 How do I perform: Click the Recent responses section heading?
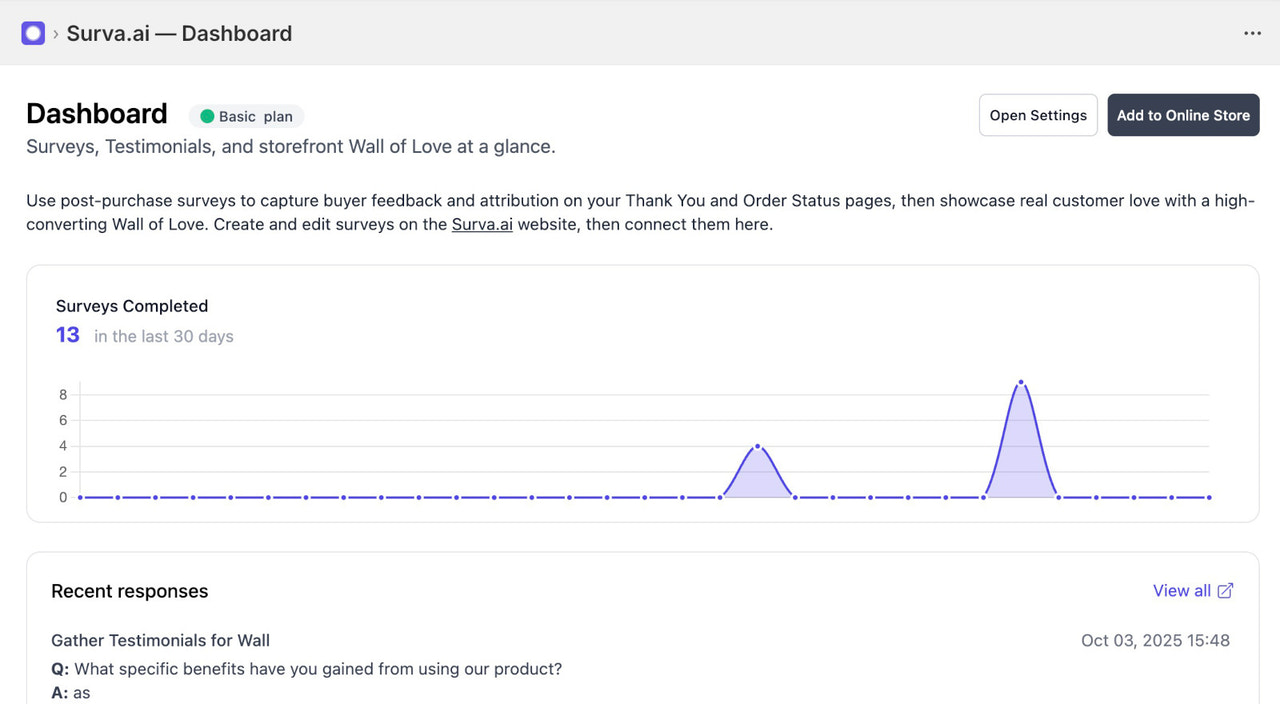[130, 591]
